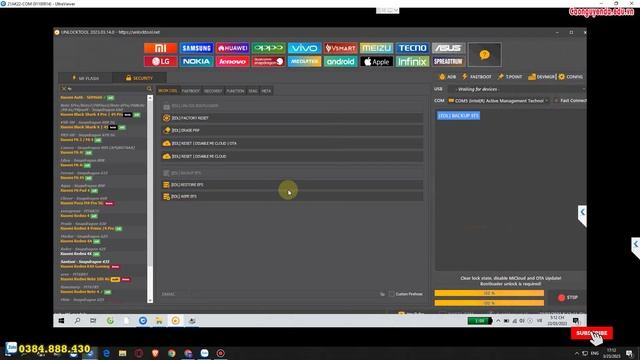Click the lower progress bar
The image size is (640, 360).
click(x=489, y=303)
